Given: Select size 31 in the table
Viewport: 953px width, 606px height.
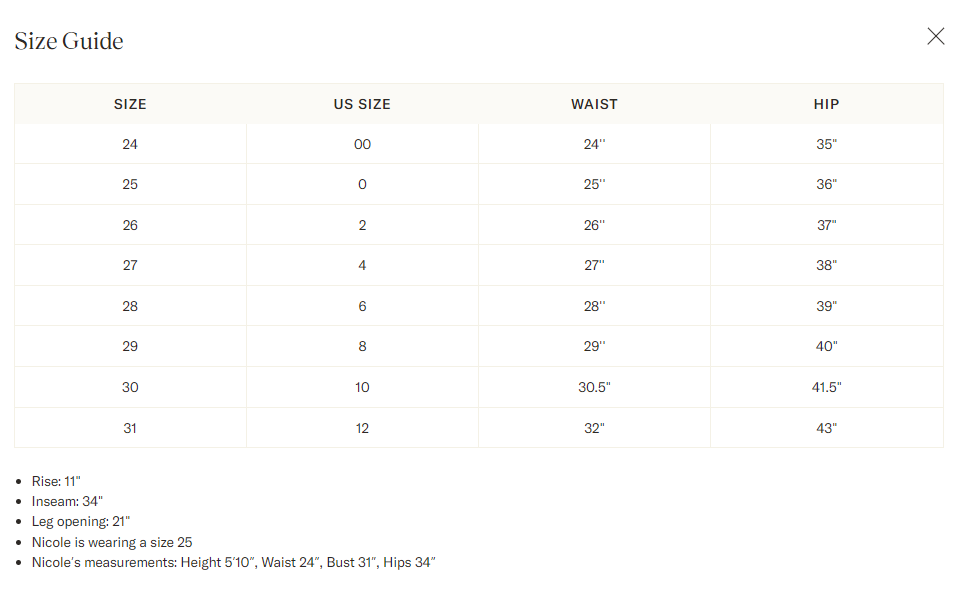Looking at the screenshot, I should (130, 428).
